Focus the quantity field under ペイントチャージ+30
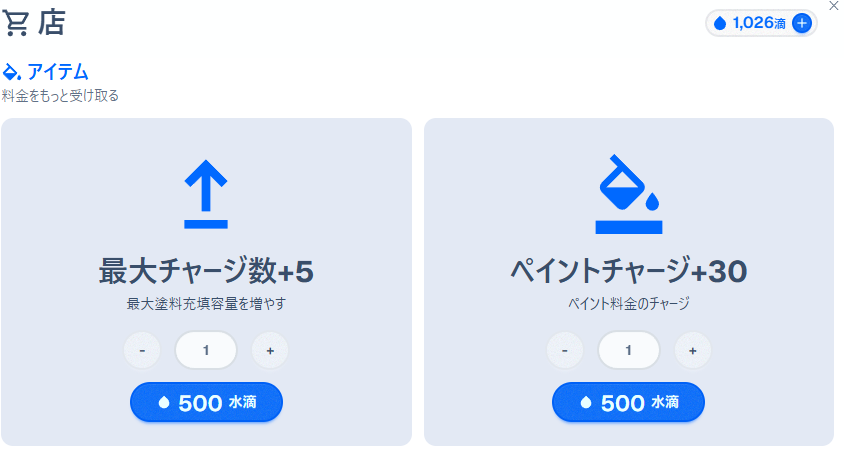This screenshot has width=844, height=451. [x=629, y=350]
